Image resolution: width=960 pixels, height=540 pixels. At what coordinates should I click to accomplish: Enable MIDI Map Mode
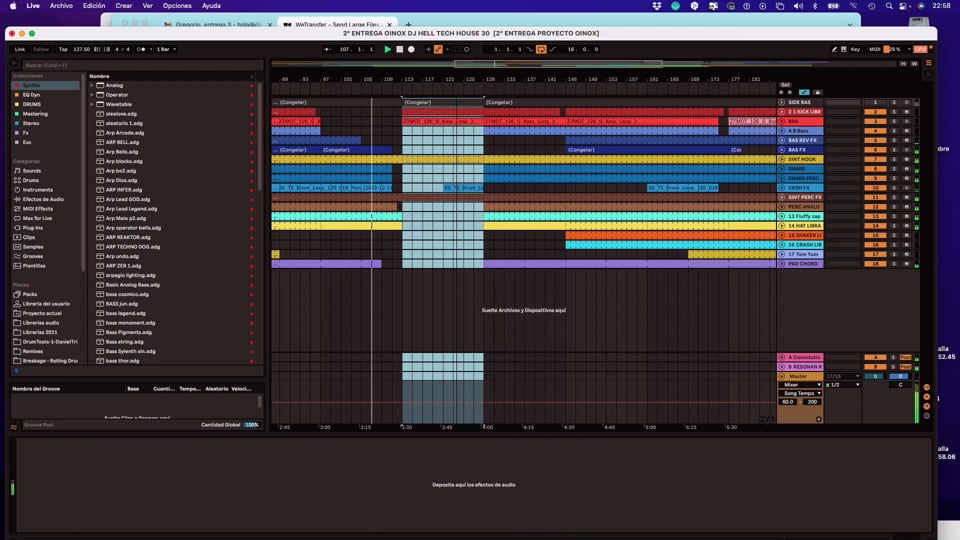875,49
